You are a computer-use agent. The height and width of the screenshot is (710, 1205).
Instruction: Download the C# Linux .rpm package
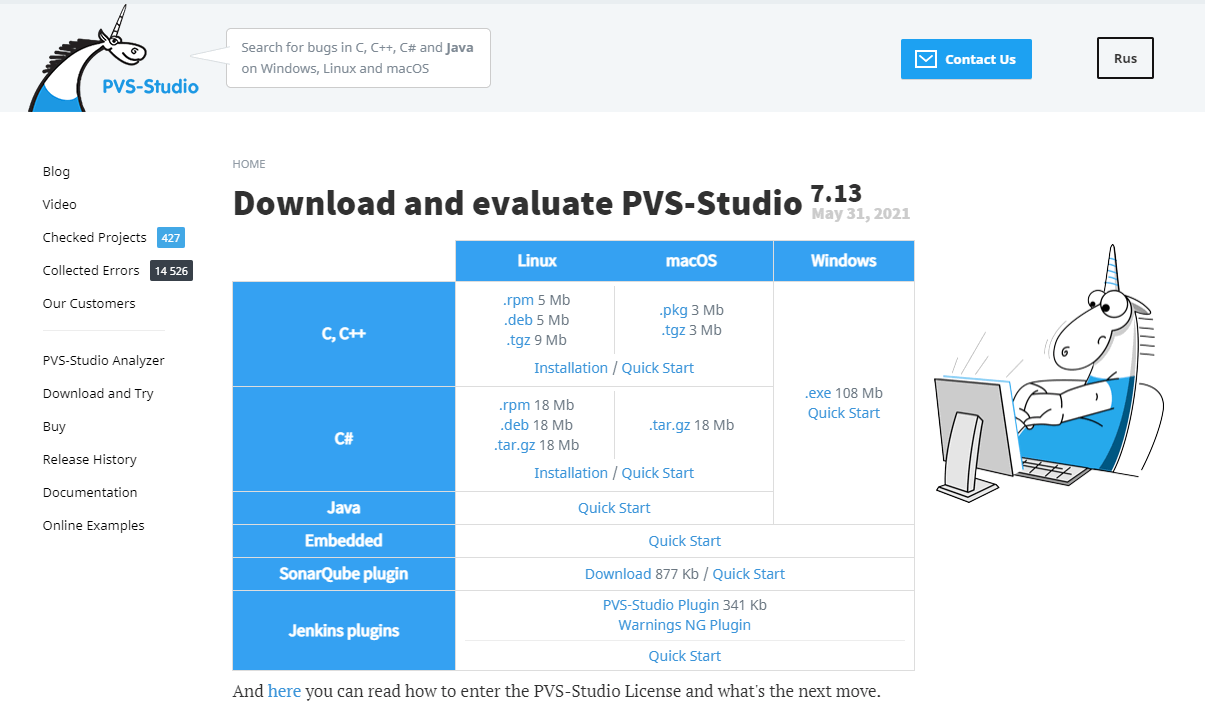pyautogui.click(x=515, y=405)
